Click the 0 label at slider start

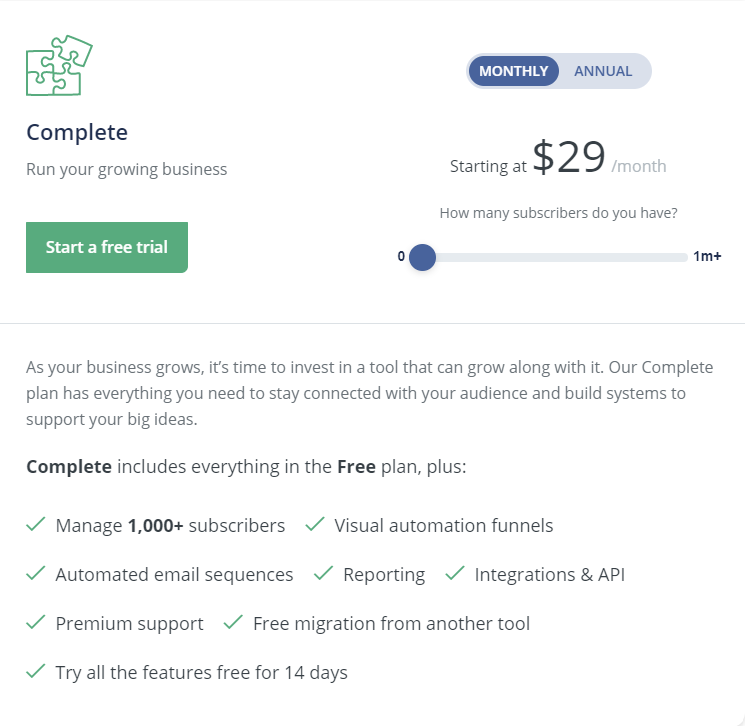(401, 256)
